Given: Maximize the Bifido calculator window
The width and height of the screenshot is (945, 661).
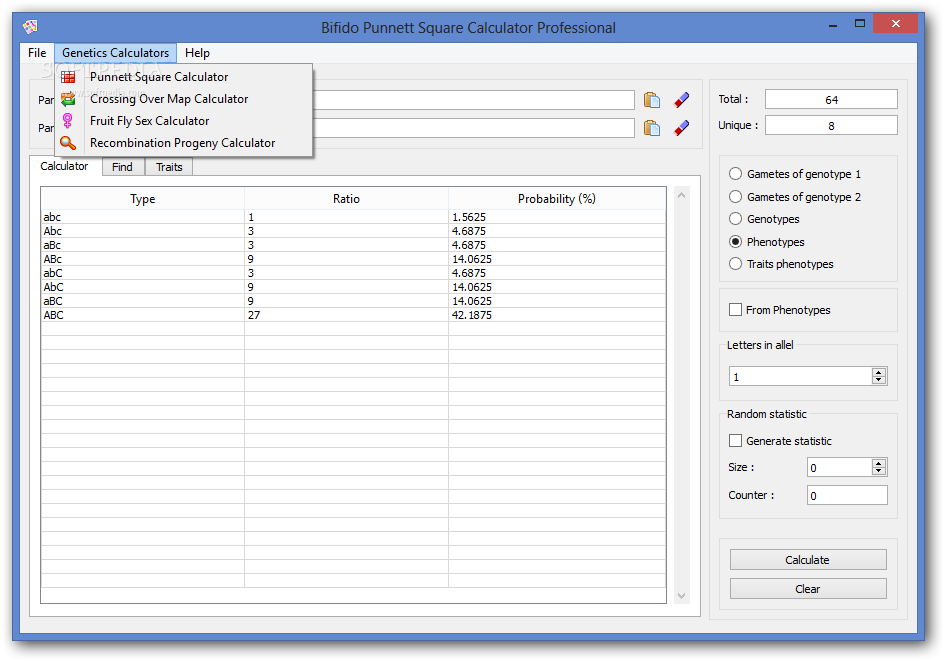Looking at the screenshot, I should 860,23.
